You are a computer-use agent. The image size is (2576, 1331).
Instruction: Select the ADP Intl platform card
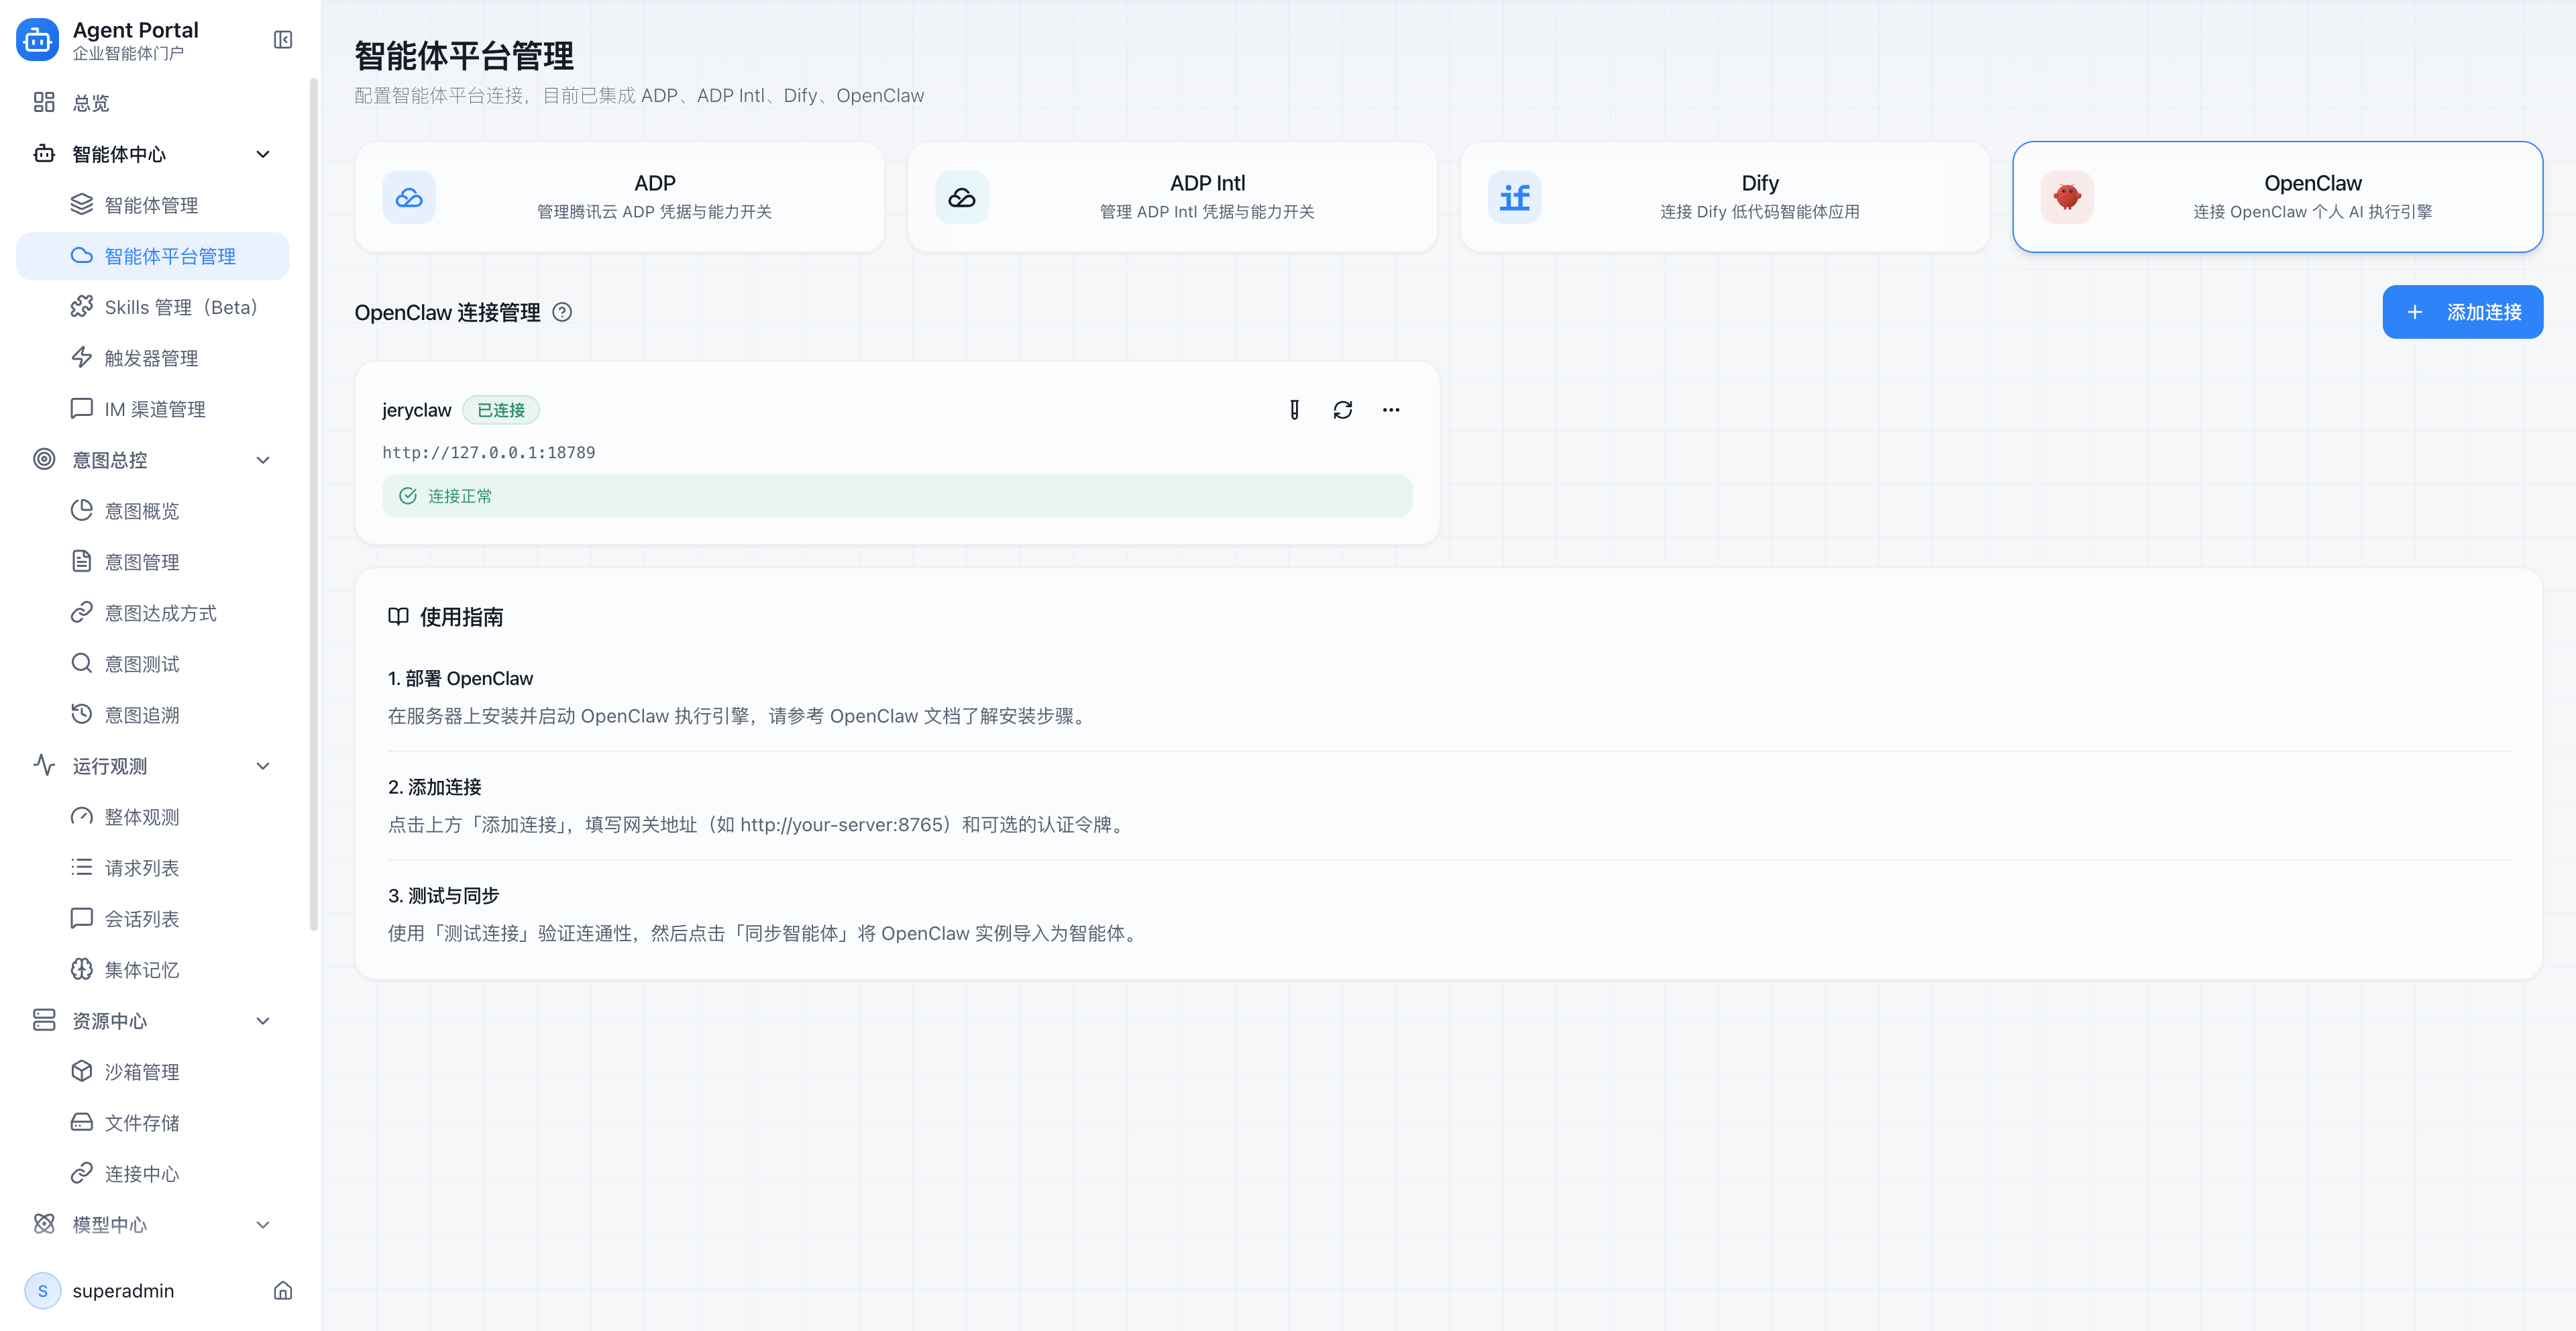1171,197
